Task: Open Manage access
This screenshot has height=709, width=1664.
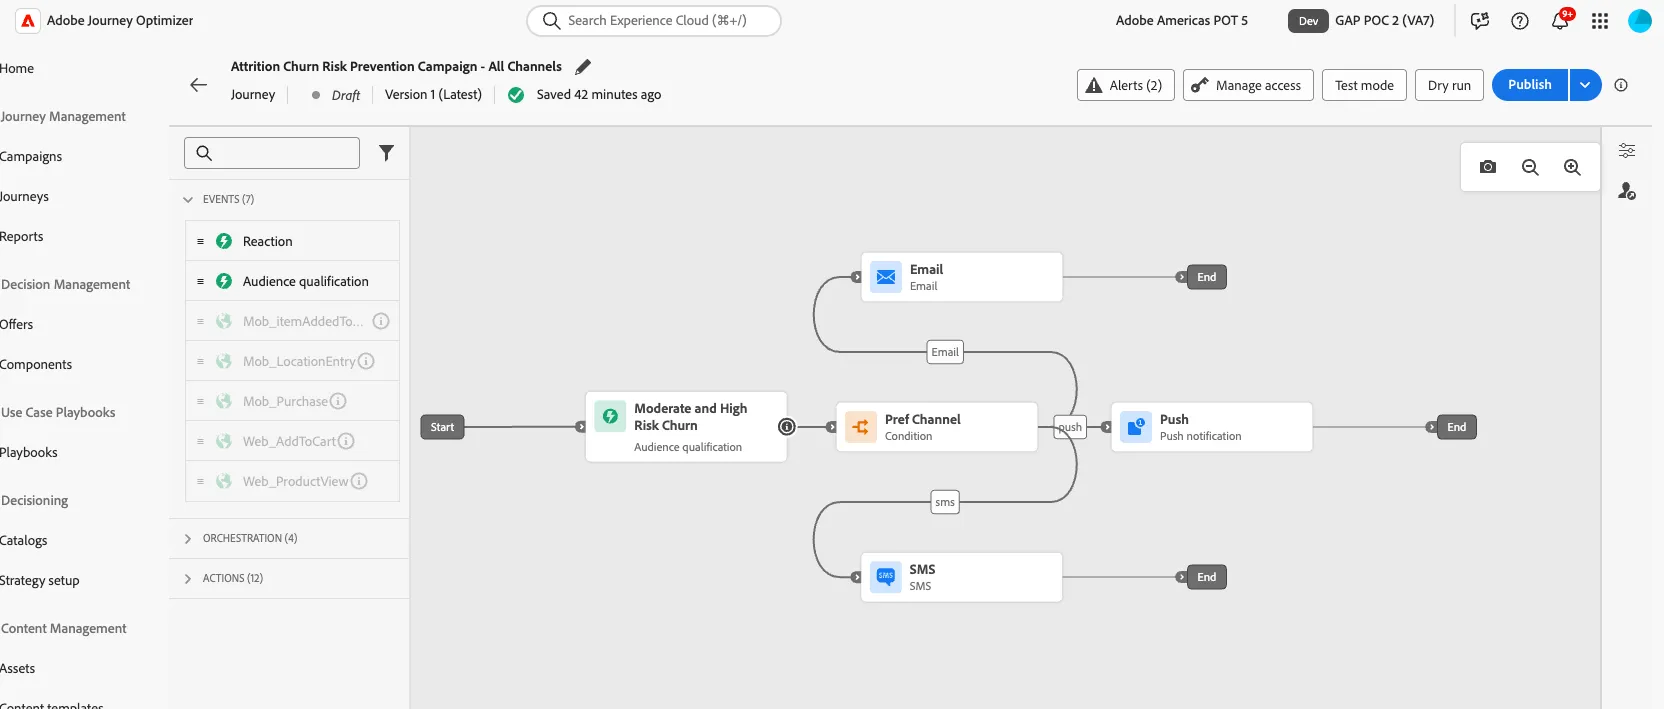Action: 1246,85
